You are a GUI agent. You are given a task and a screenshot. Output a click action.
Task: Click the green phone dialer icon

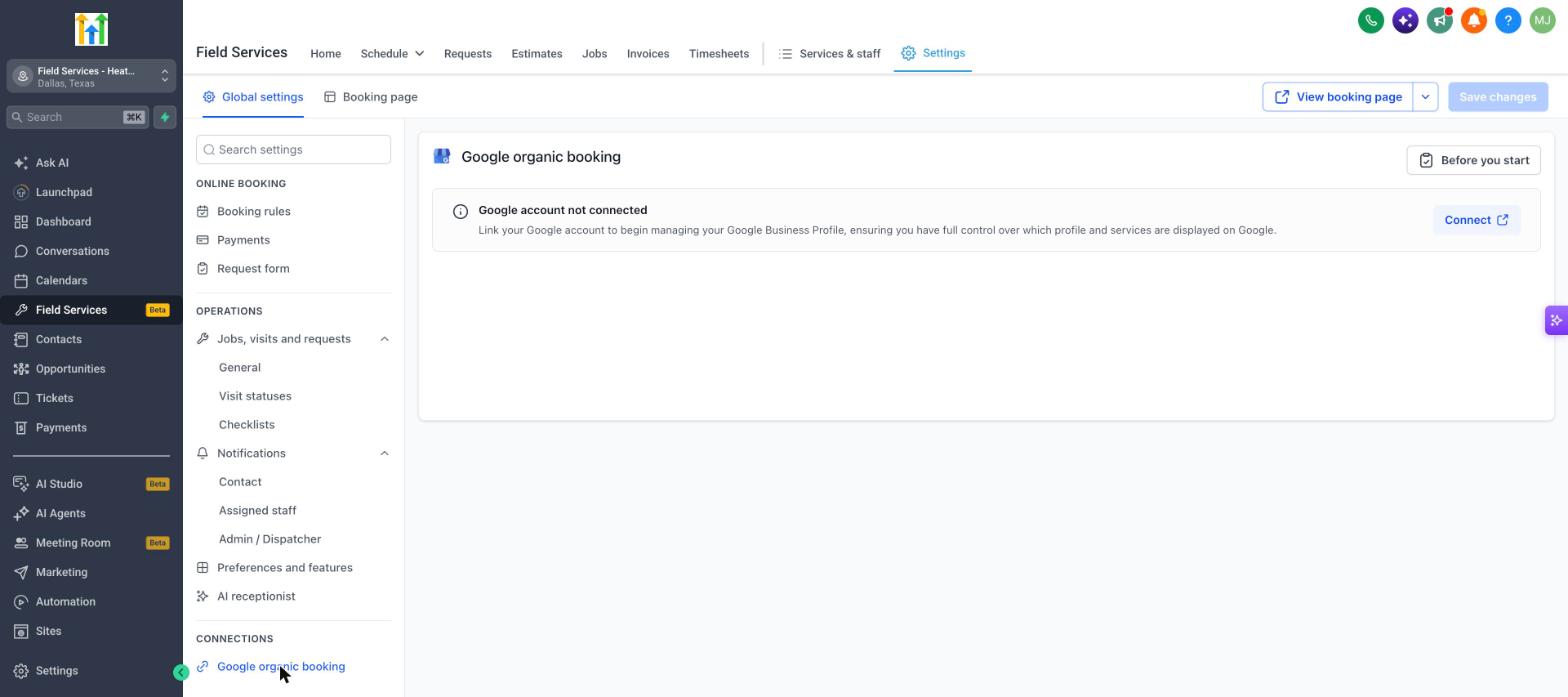(x=1371, y=20)
